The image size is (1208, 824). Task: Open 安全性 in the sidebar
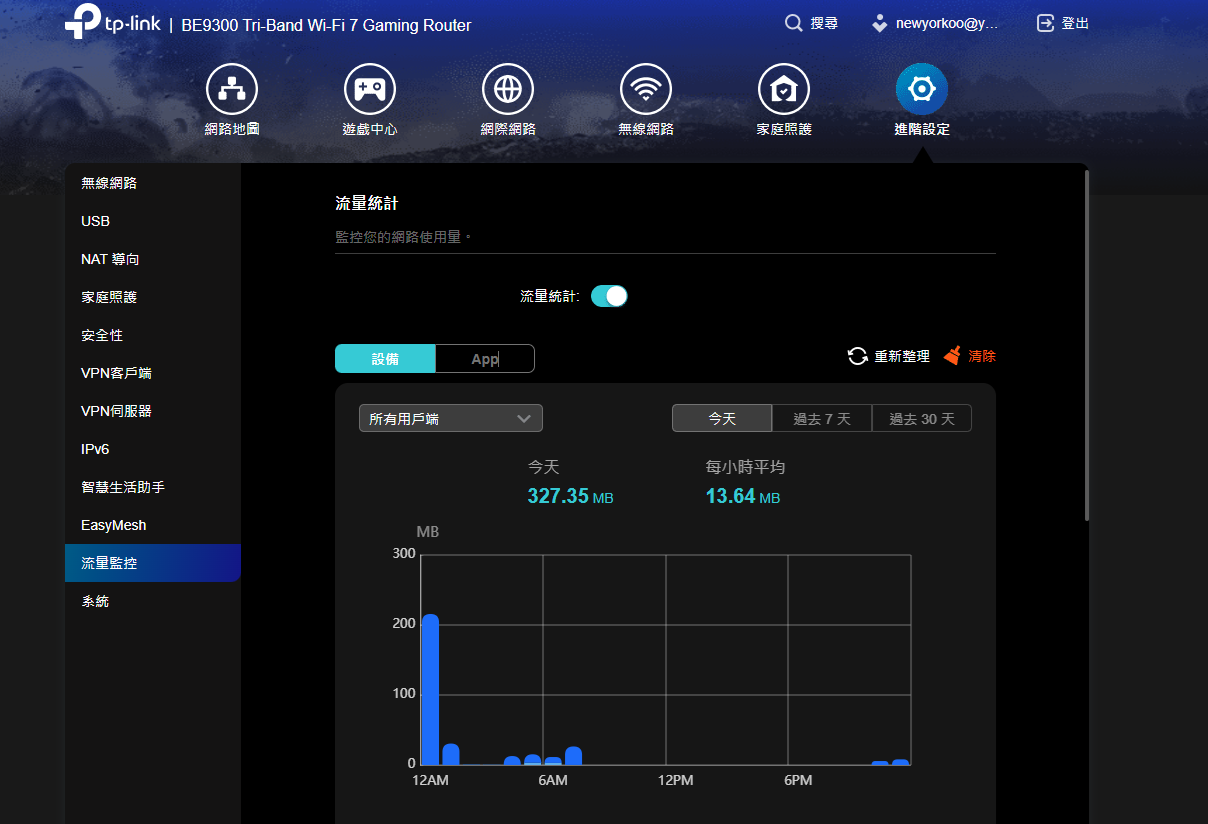coord(153,335)
